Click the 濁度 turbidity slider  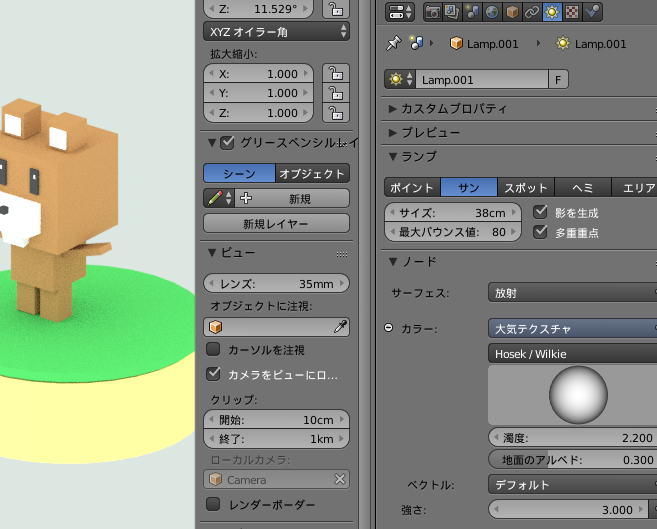pyautogui.click(x=572, y=438)
